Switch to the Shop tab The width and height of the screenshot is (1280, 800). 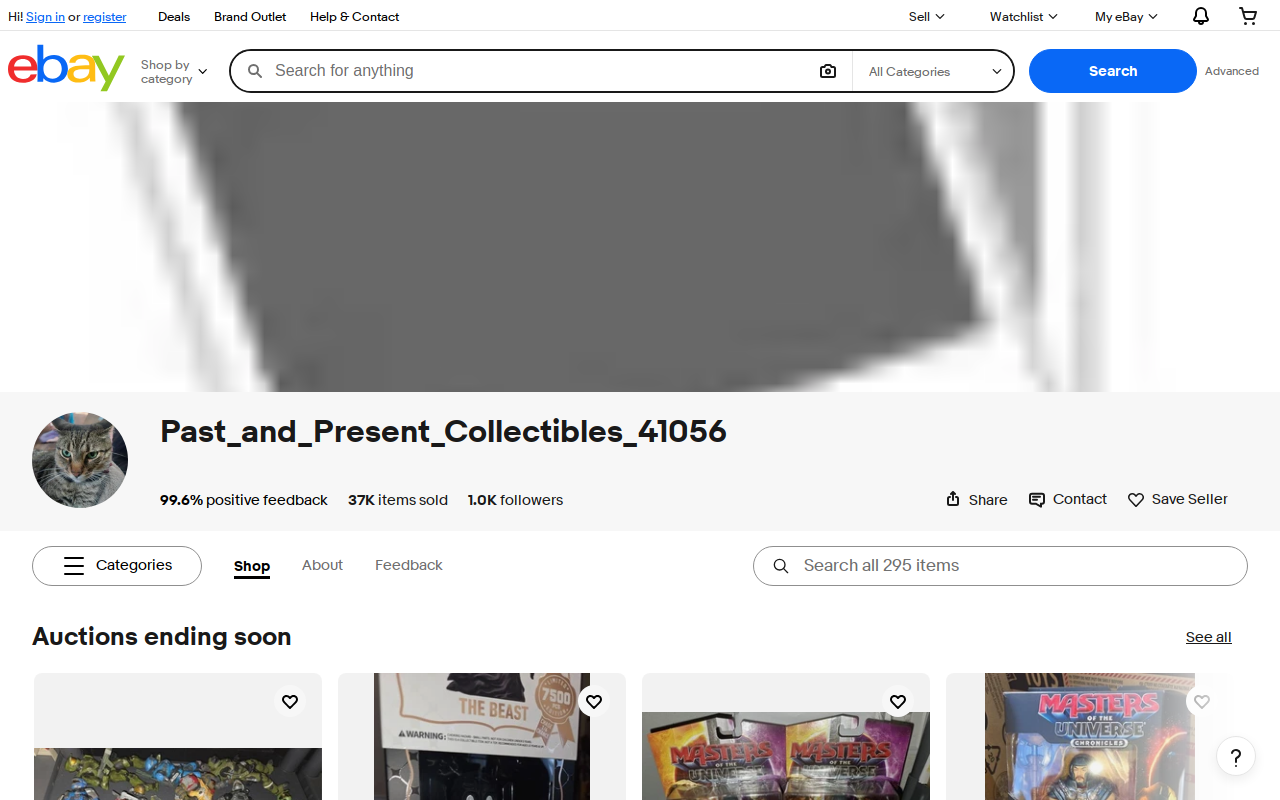tap(252, 566)
